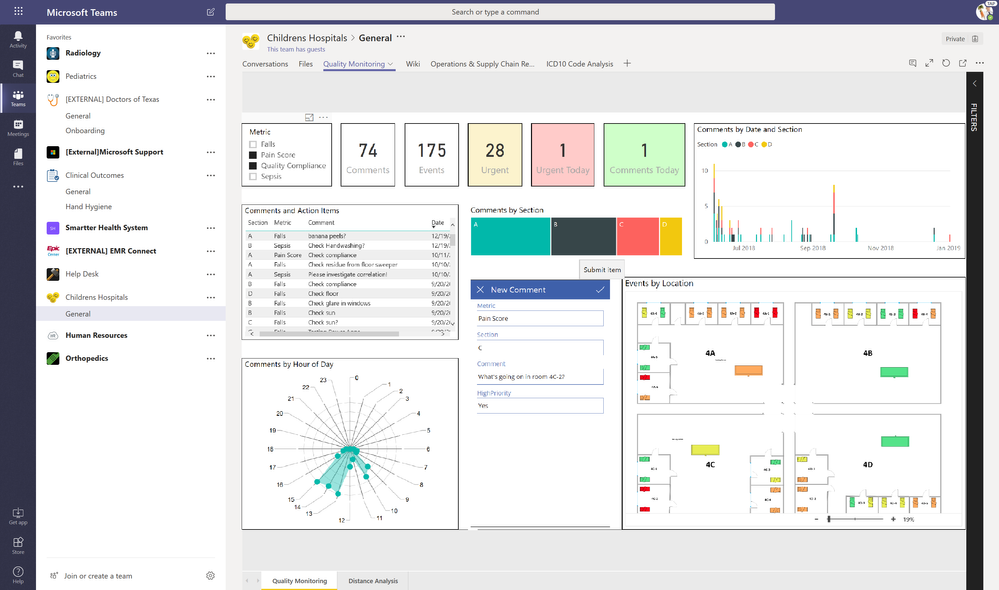Open manage teams settings gear
The width and height of the screenshot is (999, 590).
pyautogui.click(x=210, y=576)
